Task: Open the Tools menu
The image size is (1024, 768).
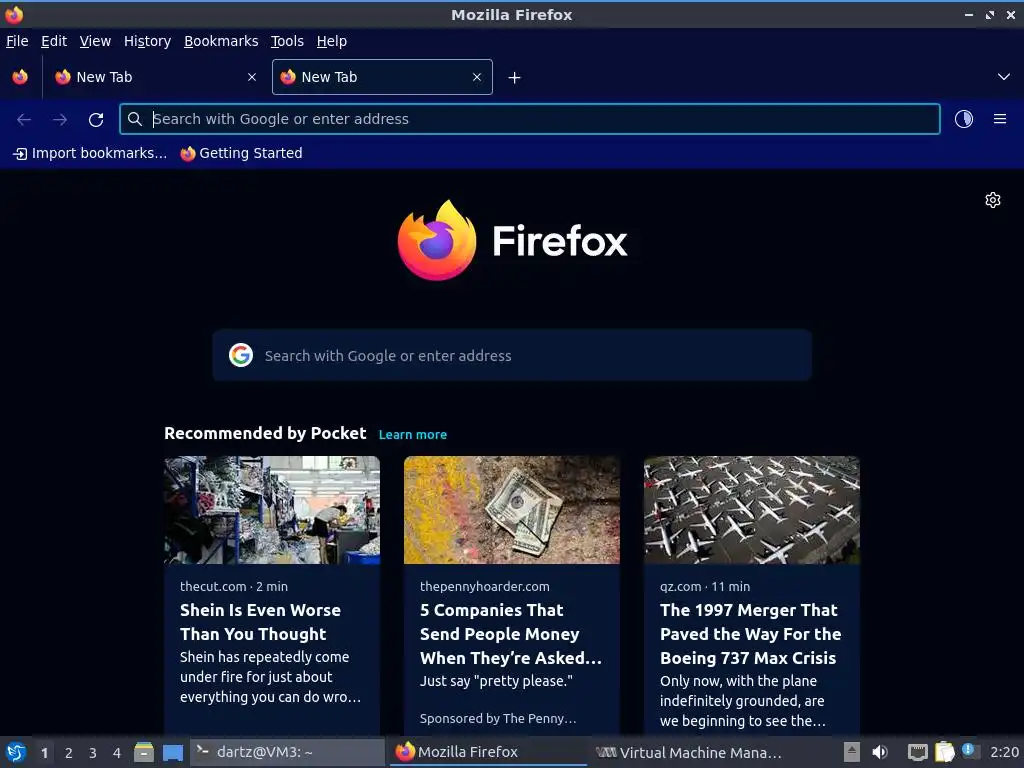Action: click(287, 41)
